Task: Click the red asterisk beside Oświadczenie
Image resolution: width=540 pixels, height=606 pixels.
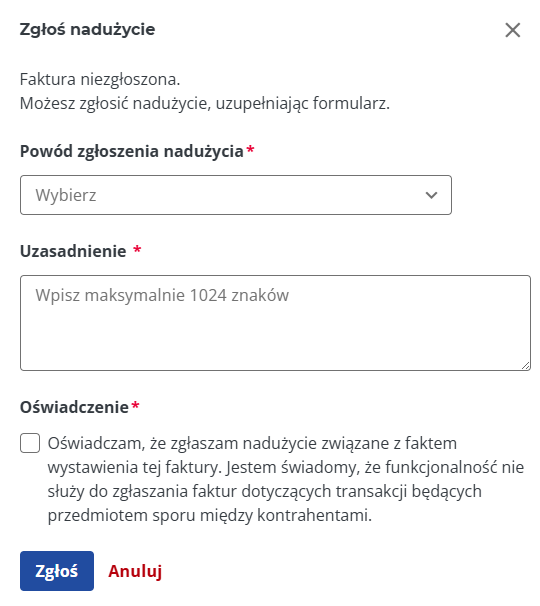Action: click(135, 405)
